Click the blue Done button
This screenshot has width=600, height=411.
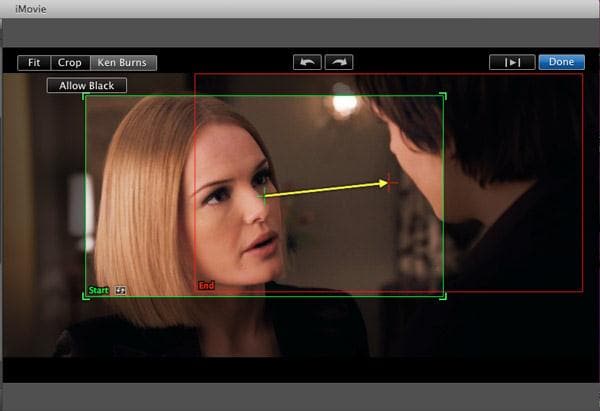pyautogui.click(x=561, y=62)
